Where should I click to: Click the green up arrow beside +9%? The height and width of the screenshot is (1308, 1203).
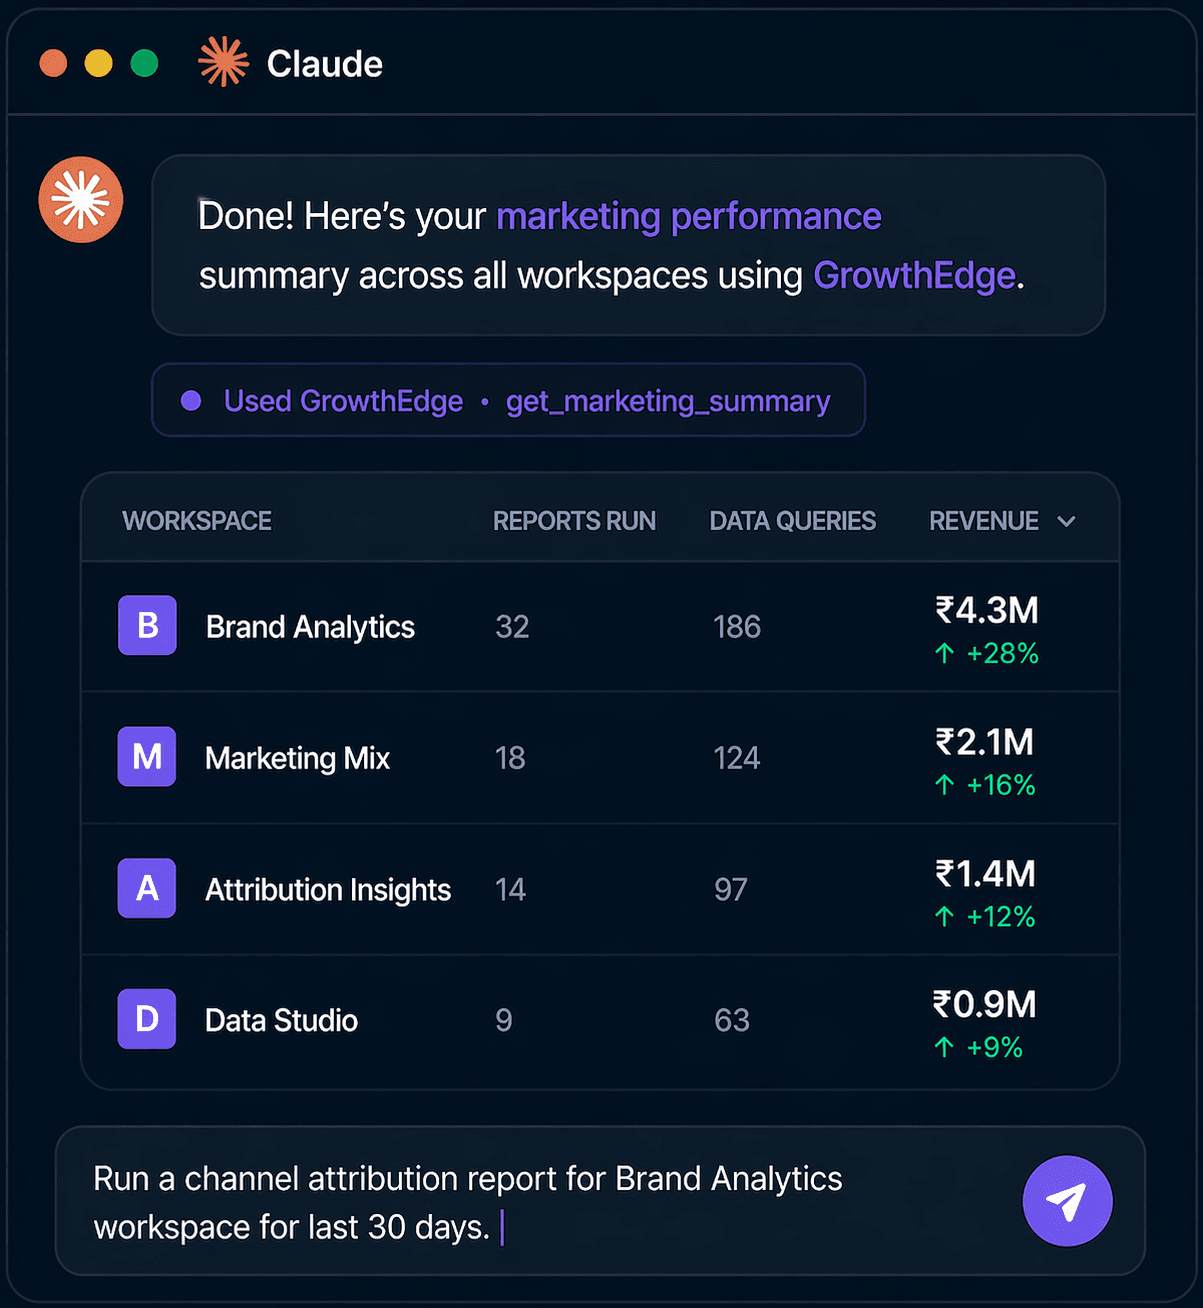pyautogui.click(x=944, y=1047)
